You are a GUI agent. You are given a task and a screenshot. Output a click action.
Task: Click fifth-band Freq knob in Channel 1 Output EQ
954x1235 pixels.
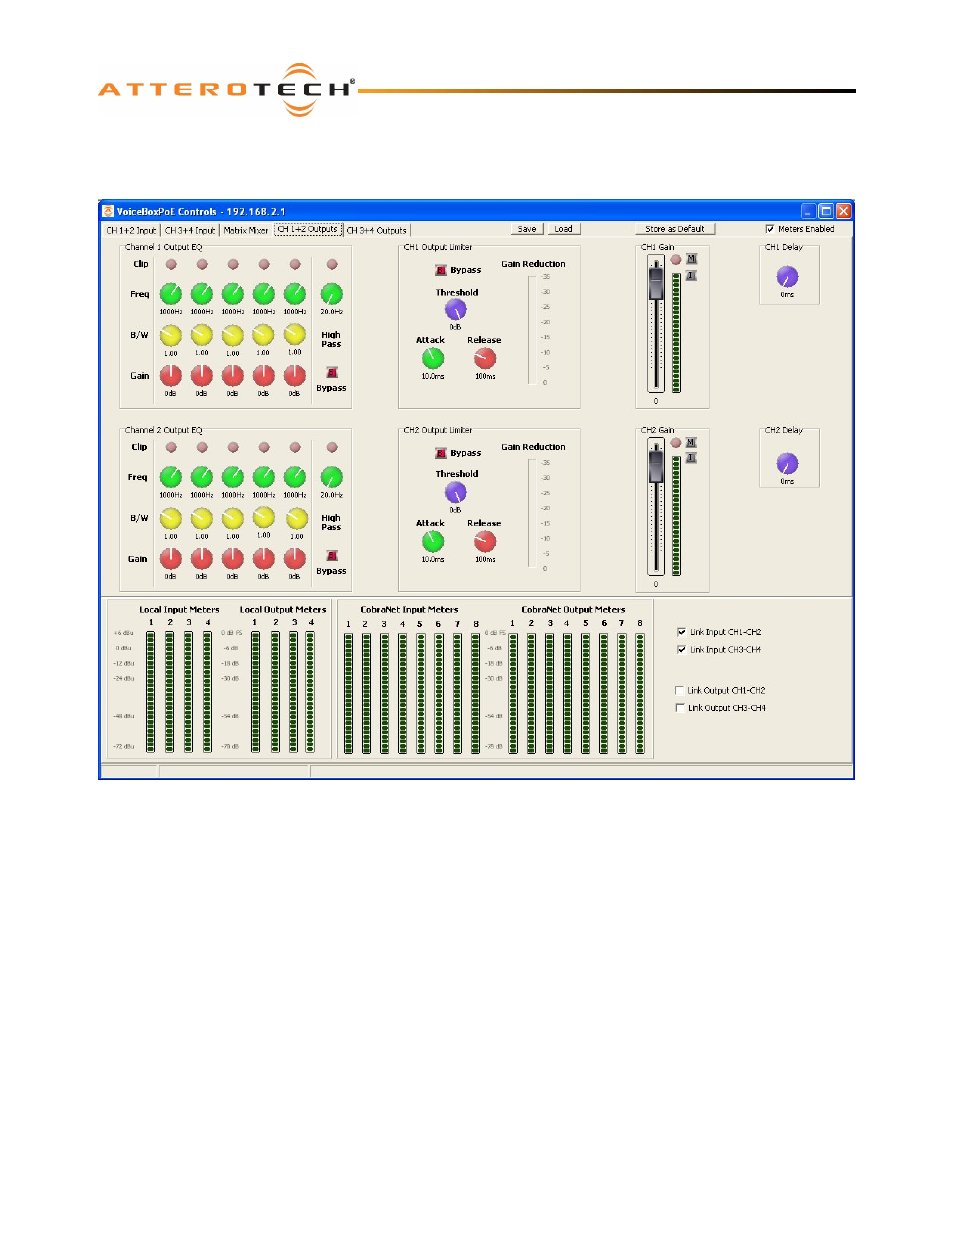[x=295, y=294]
